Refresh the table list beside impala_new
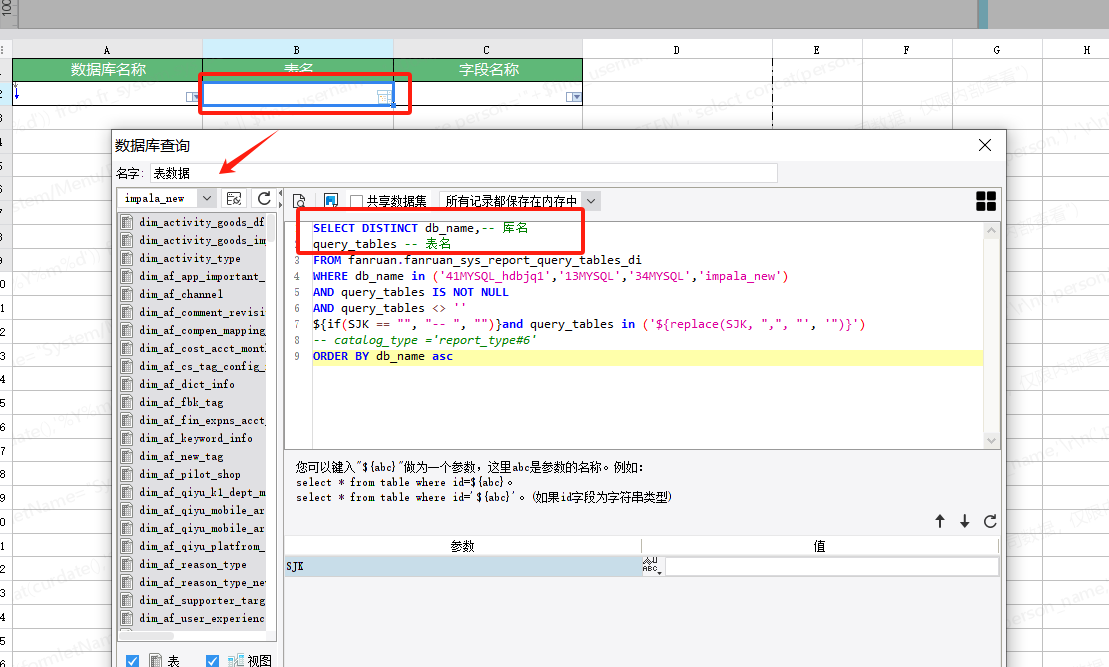The width and height of the screenshot is (1109, 667). click(x=264, y=199)
